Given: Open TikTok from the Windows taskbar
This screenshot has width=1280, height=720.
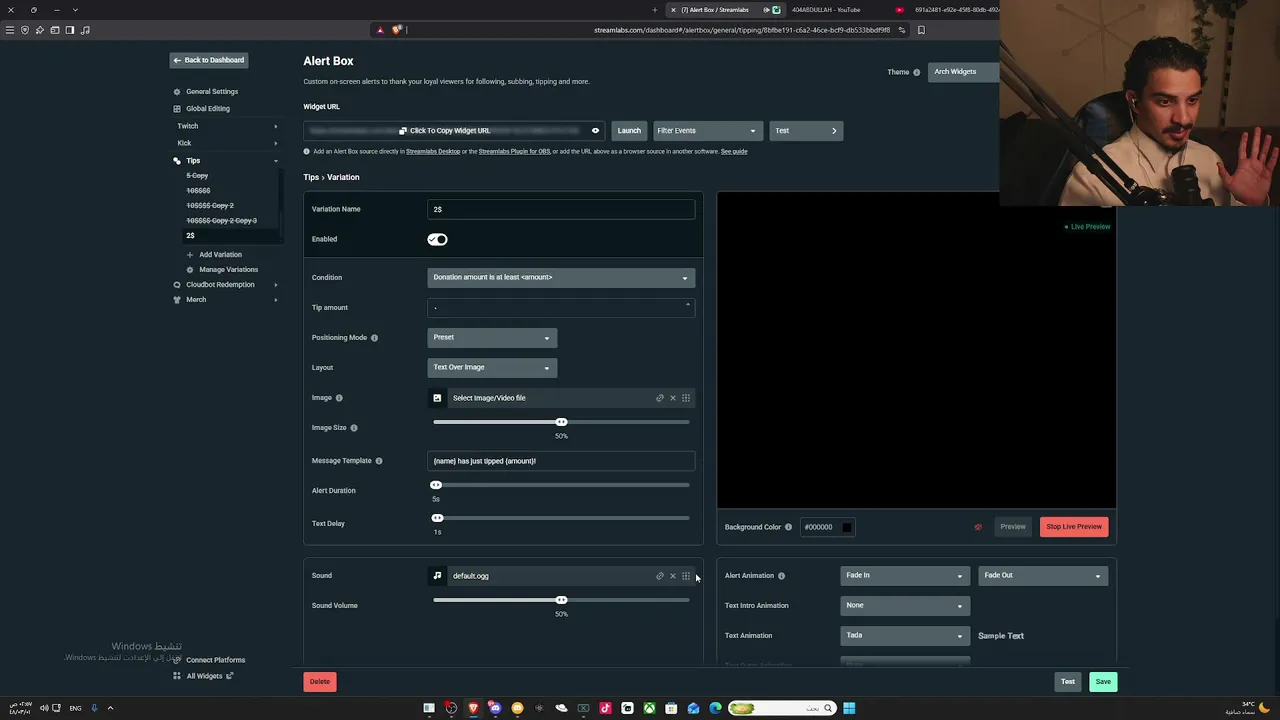Looking at the screenshot, I should click(x=605, y=708).
